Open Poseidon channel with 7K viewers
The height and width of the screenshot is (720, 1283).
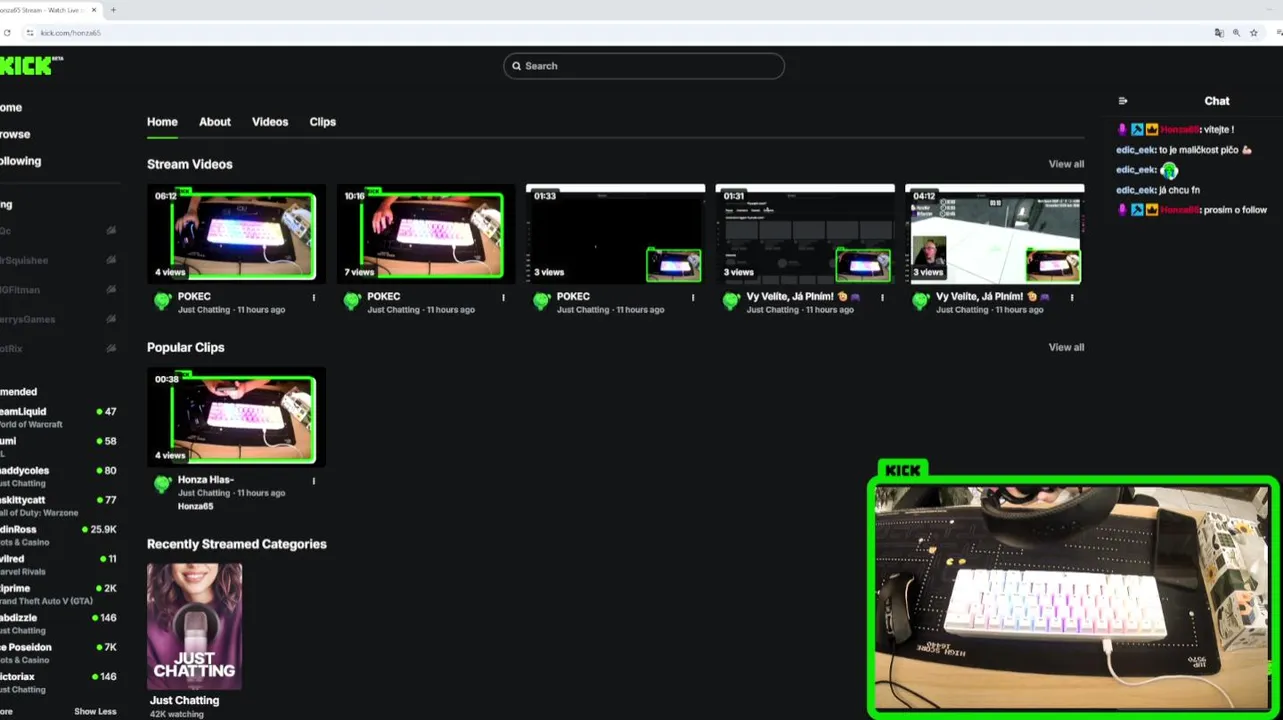click(58, 653)
